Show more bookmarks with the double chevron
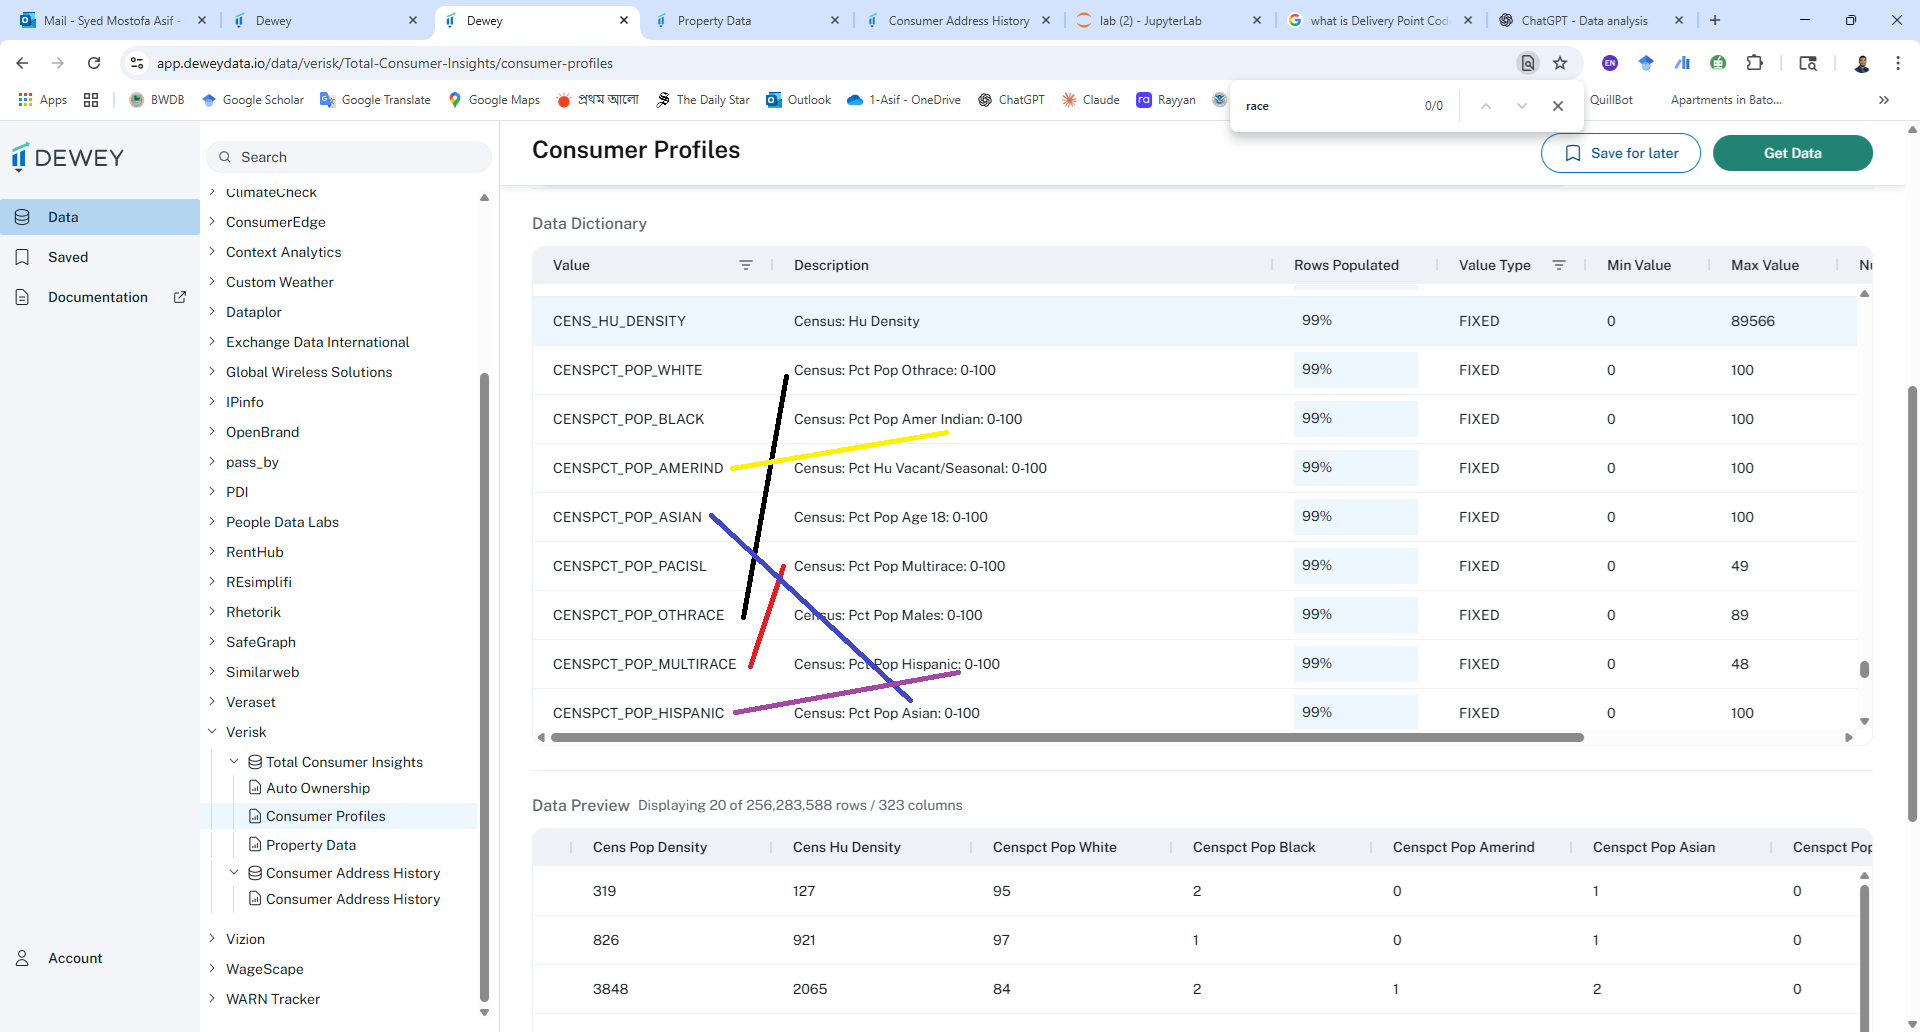 pos(1884,100)
